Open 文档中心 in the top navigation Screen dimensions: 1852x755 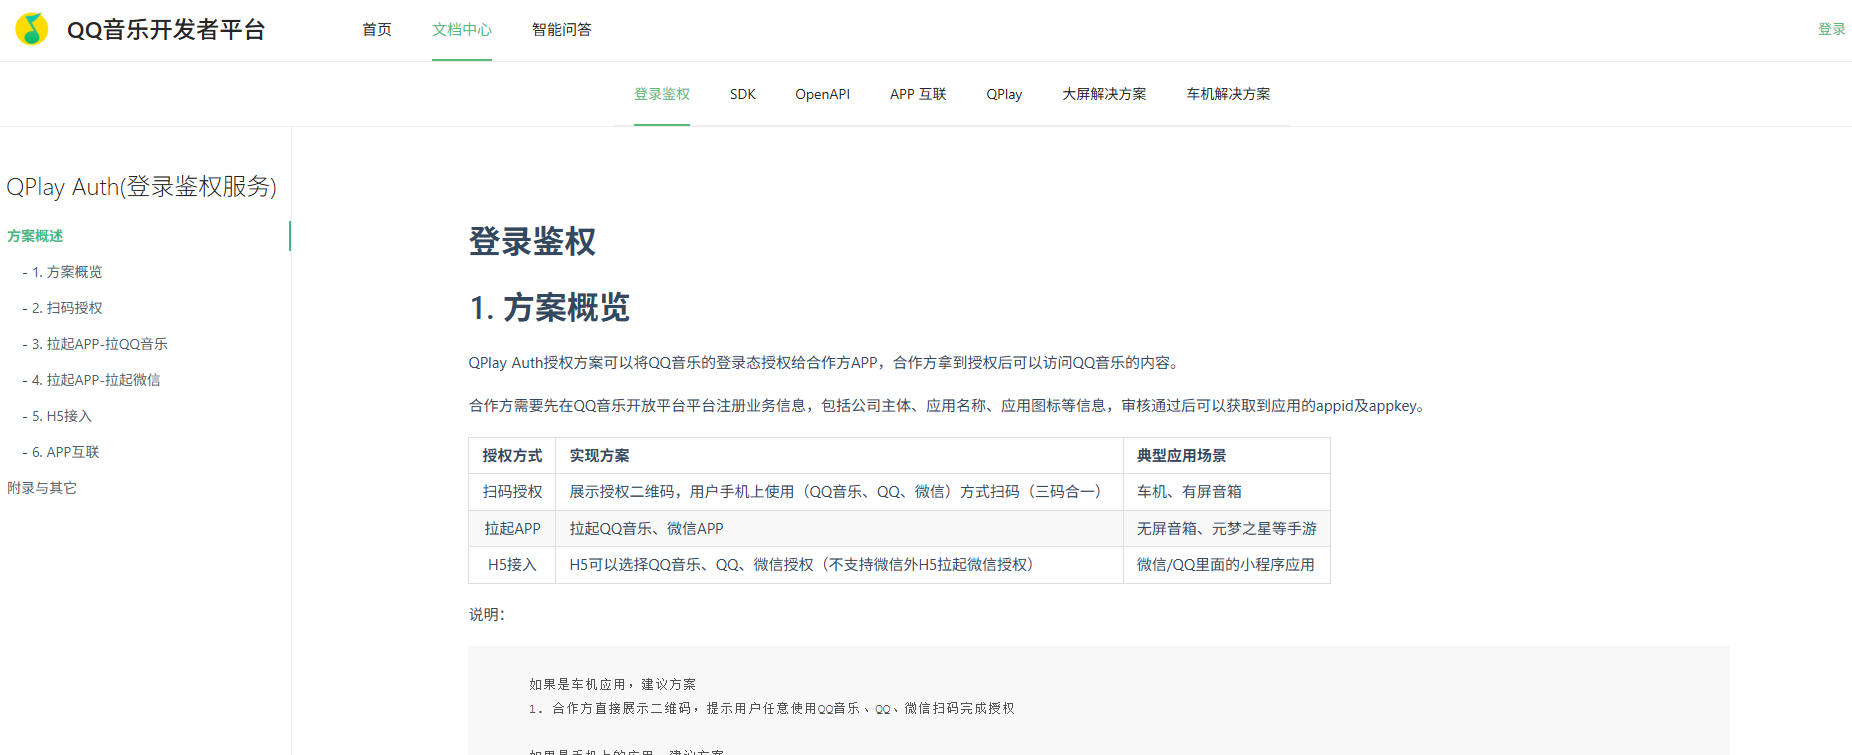pyautogui.click(x=462, y=30)
